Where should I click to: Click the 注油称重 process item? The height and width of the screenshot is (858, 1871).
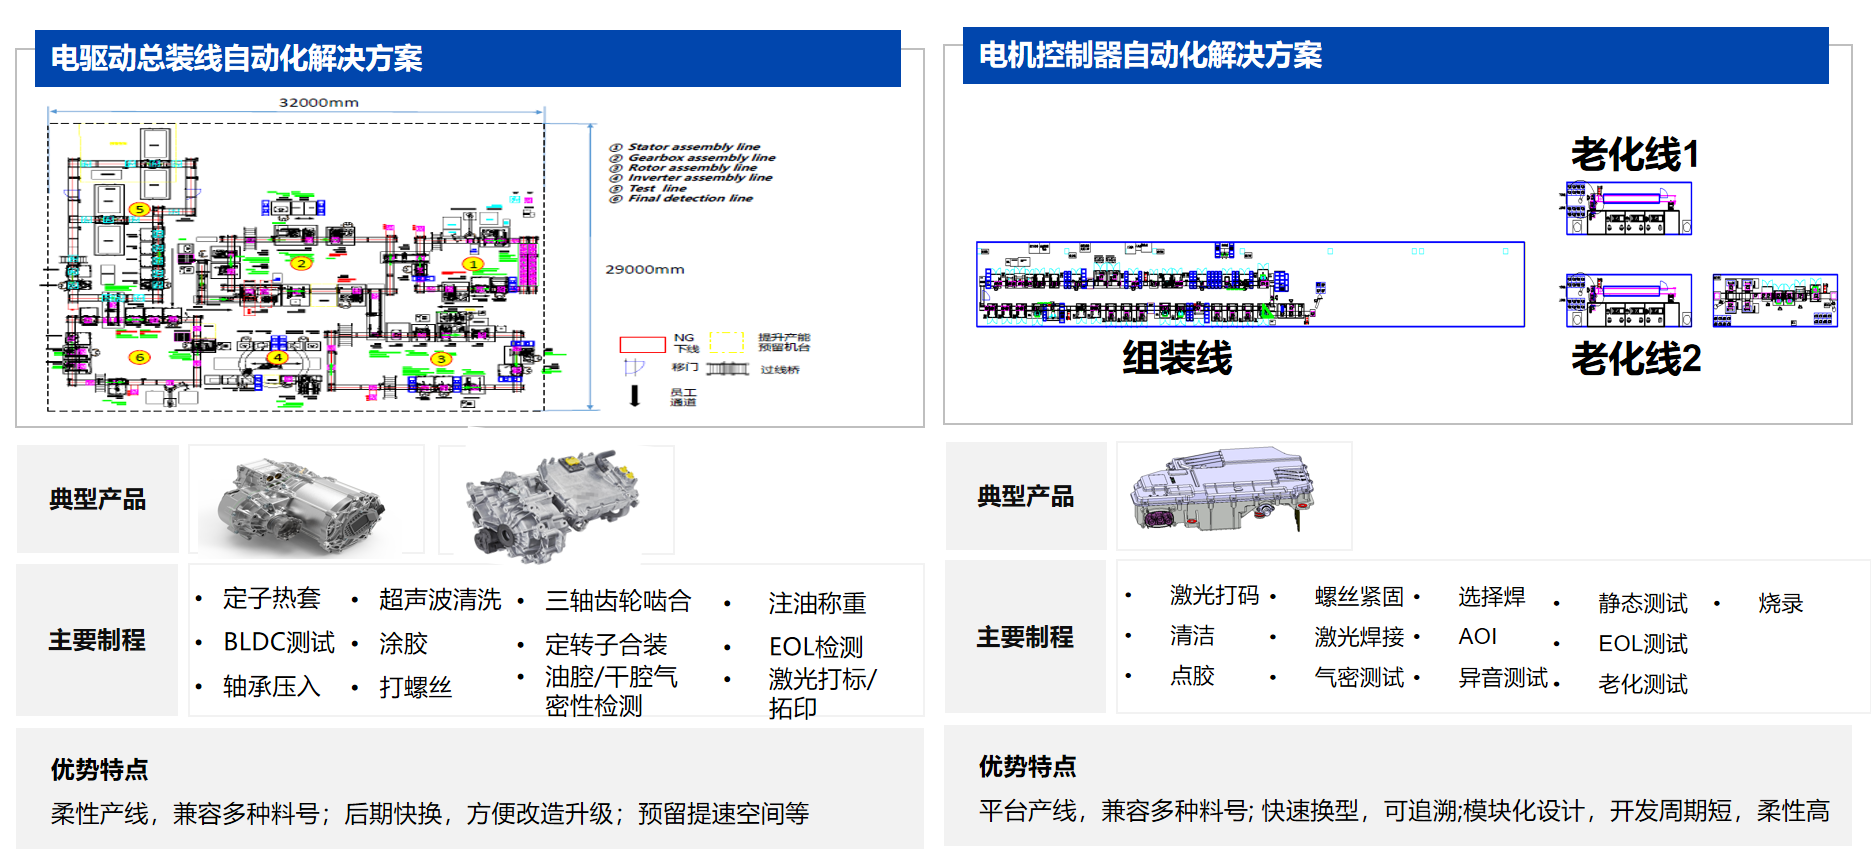pos(817,603)
